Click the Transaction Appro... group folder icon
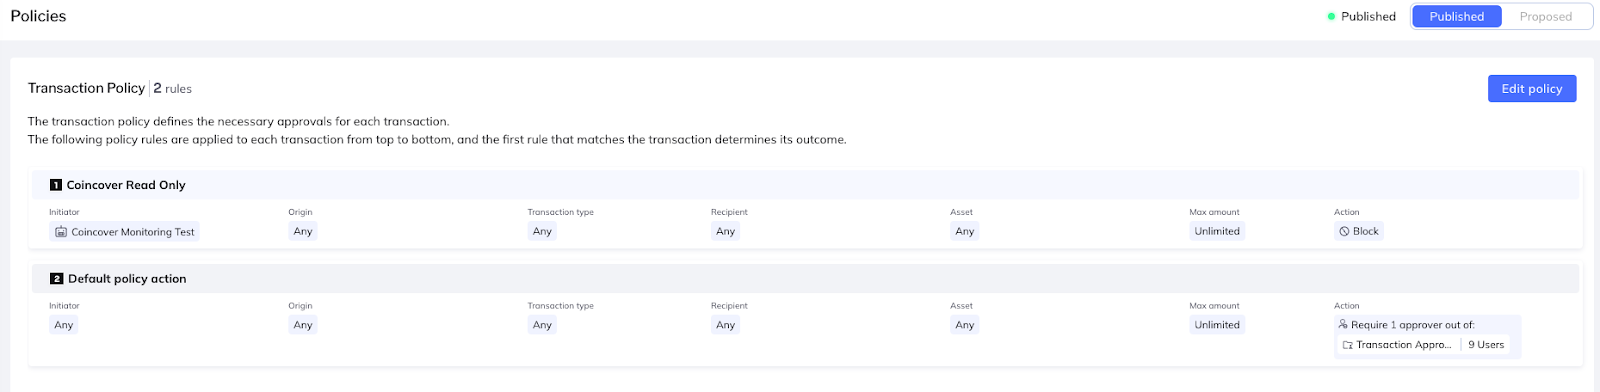 1347,345
